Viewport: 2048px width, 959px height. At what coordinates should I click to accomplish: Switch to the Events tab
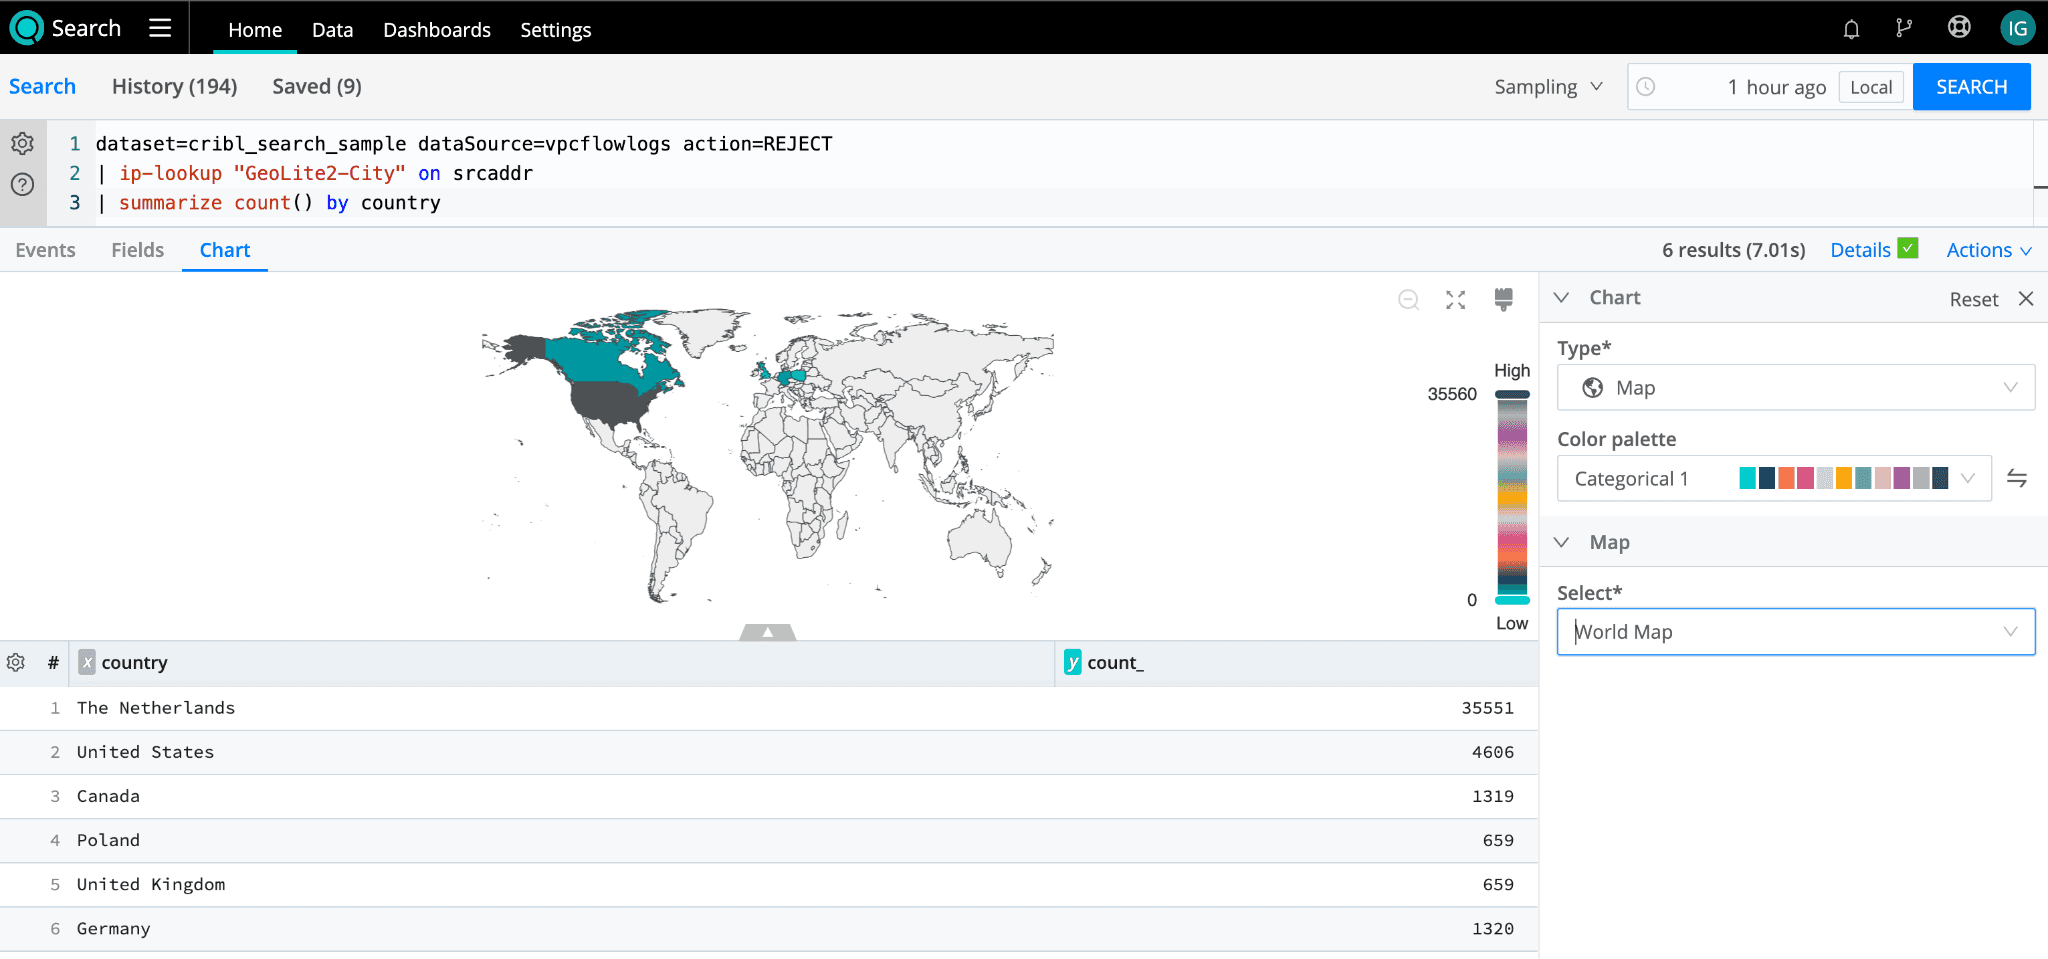click(x=45, y=250)
